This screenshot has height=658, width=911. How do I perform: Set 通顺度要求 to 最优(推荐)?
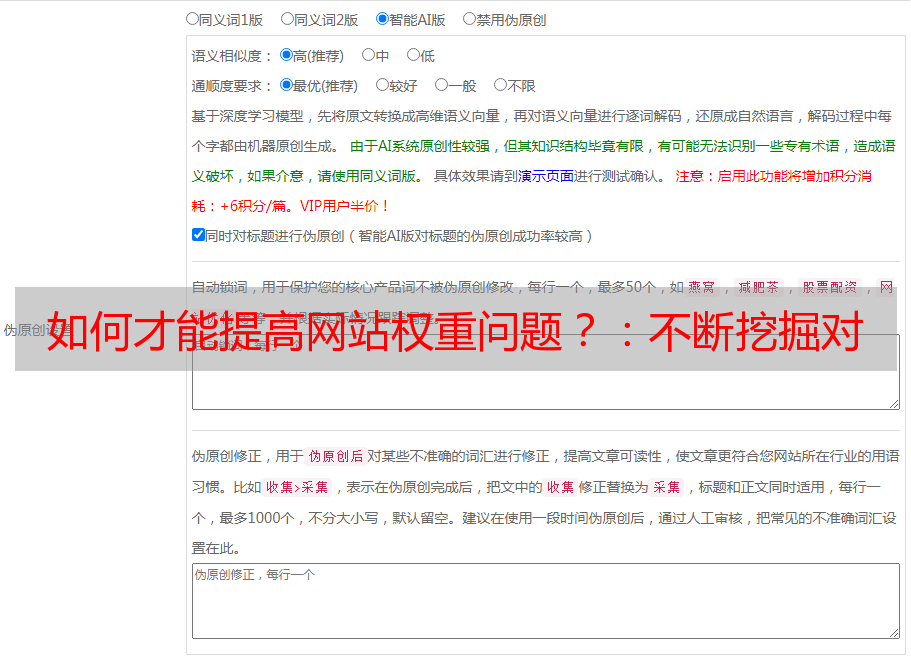pos(286,85)
